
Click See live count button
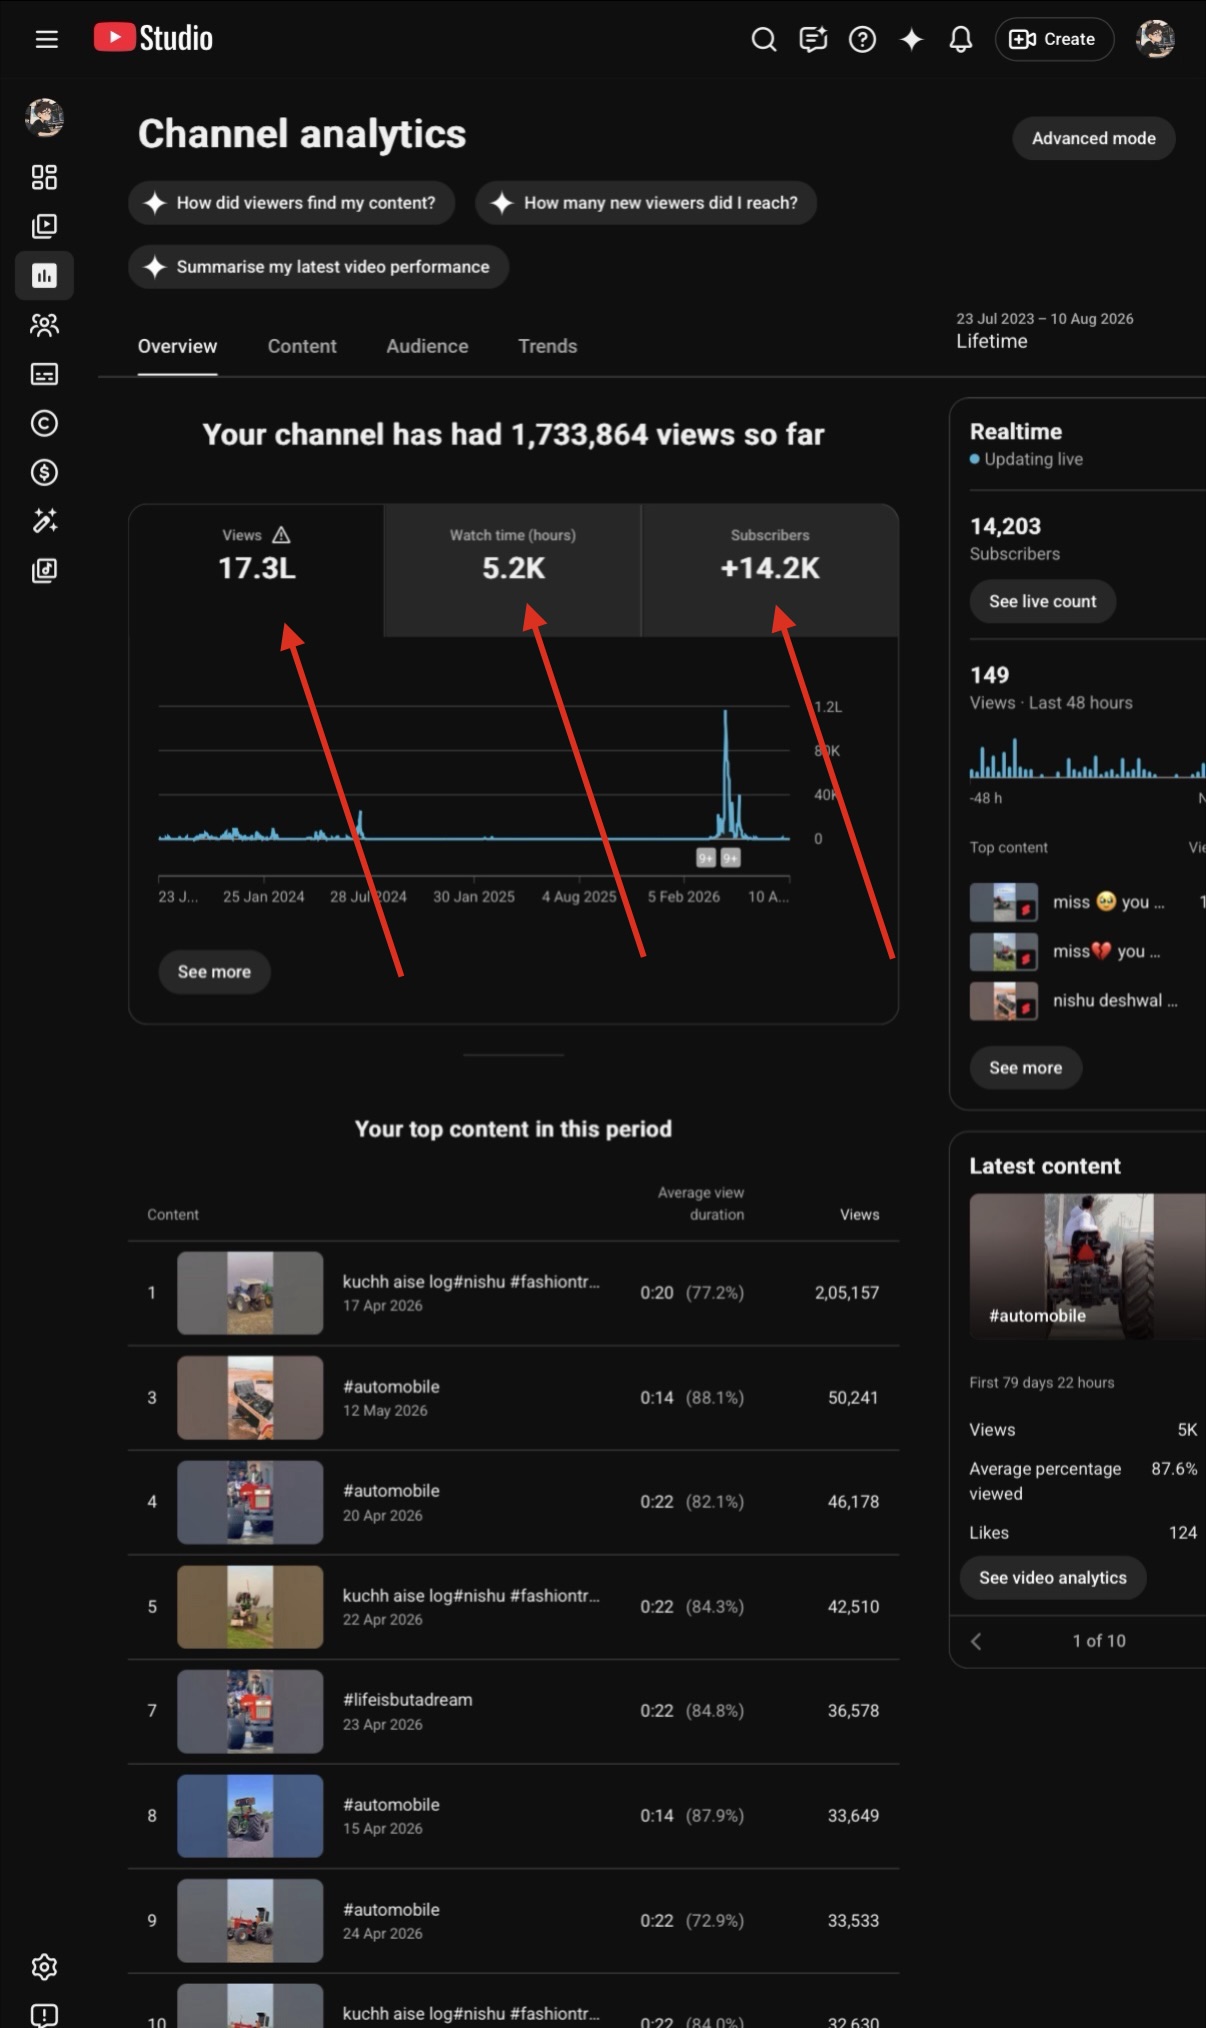pos(1042,601)
